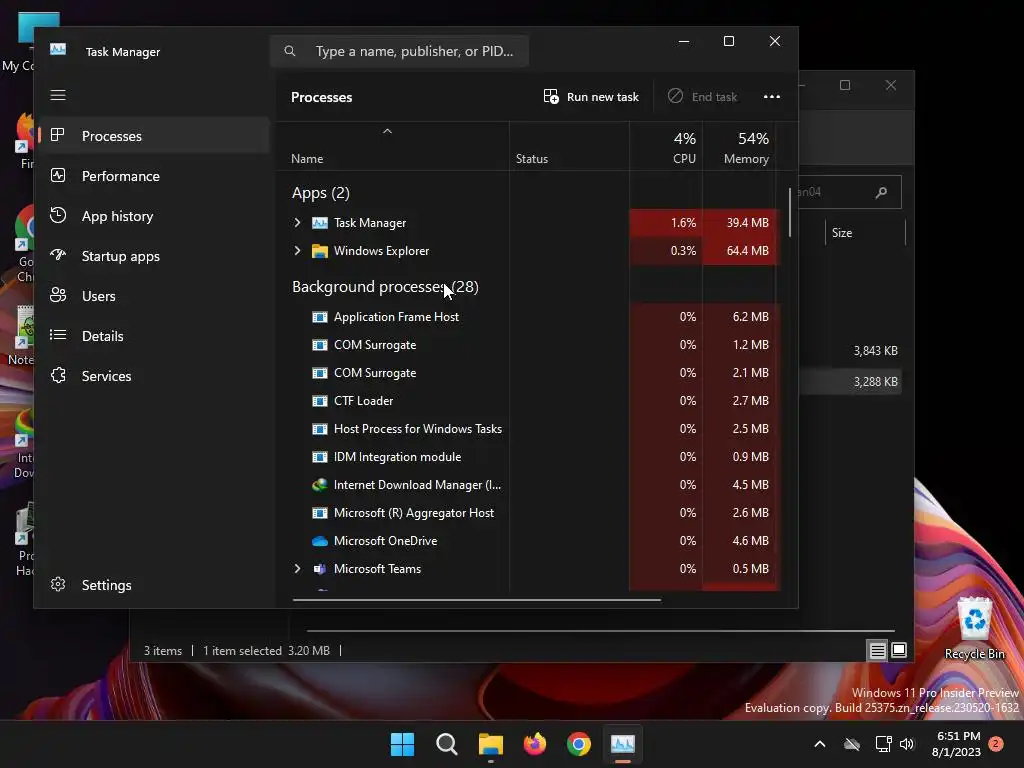Click the 1.6% CPU value for Task Manager
Viewport: 1024px width, 768px height.
coord(683,223)
